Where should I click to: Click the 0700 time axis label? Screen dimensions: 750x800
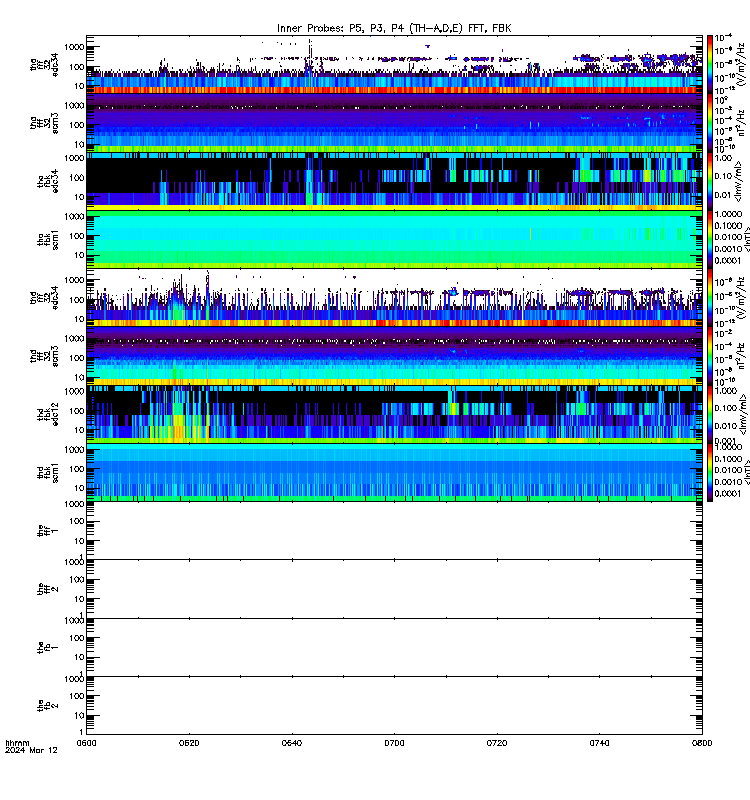(x=394, y=743)
